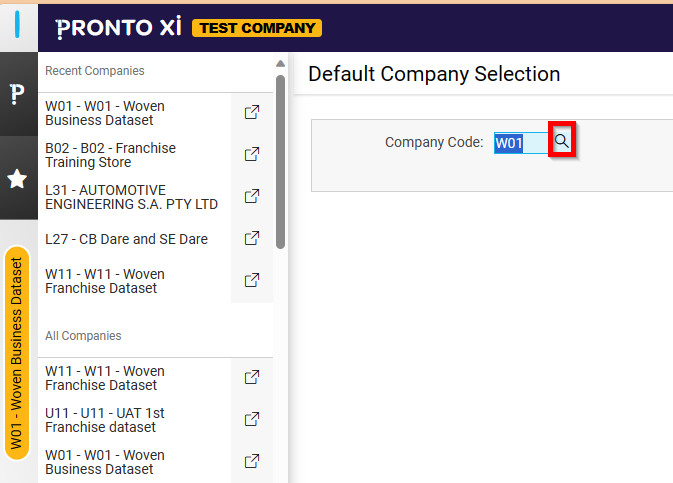Screen dimensions: 673x483
Task: Open B02 Franchise Training Store in new window
Action: 252,155
